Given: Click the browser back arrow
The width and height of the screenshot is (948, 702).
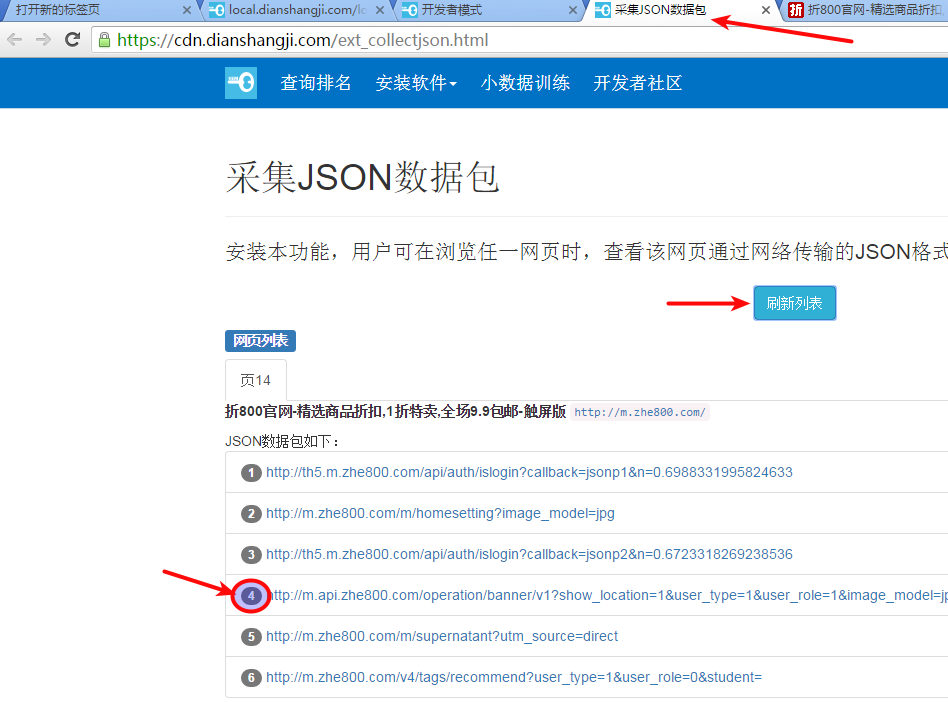Looking at the screenshot, I should [x=15, y=40].
